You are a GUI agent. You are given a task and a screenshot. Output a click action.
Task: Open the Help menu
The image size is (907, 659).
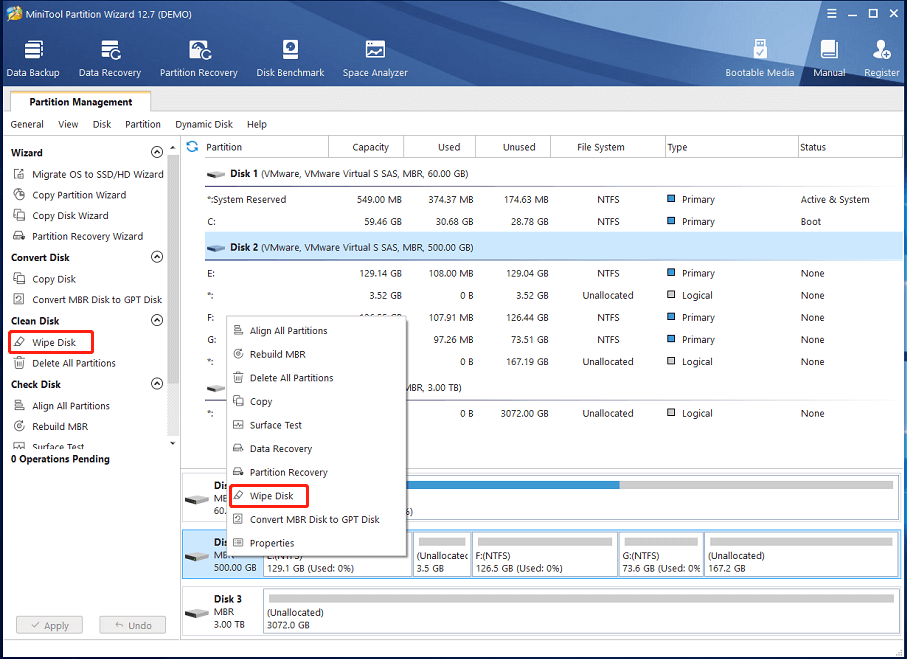pos(257,124)
